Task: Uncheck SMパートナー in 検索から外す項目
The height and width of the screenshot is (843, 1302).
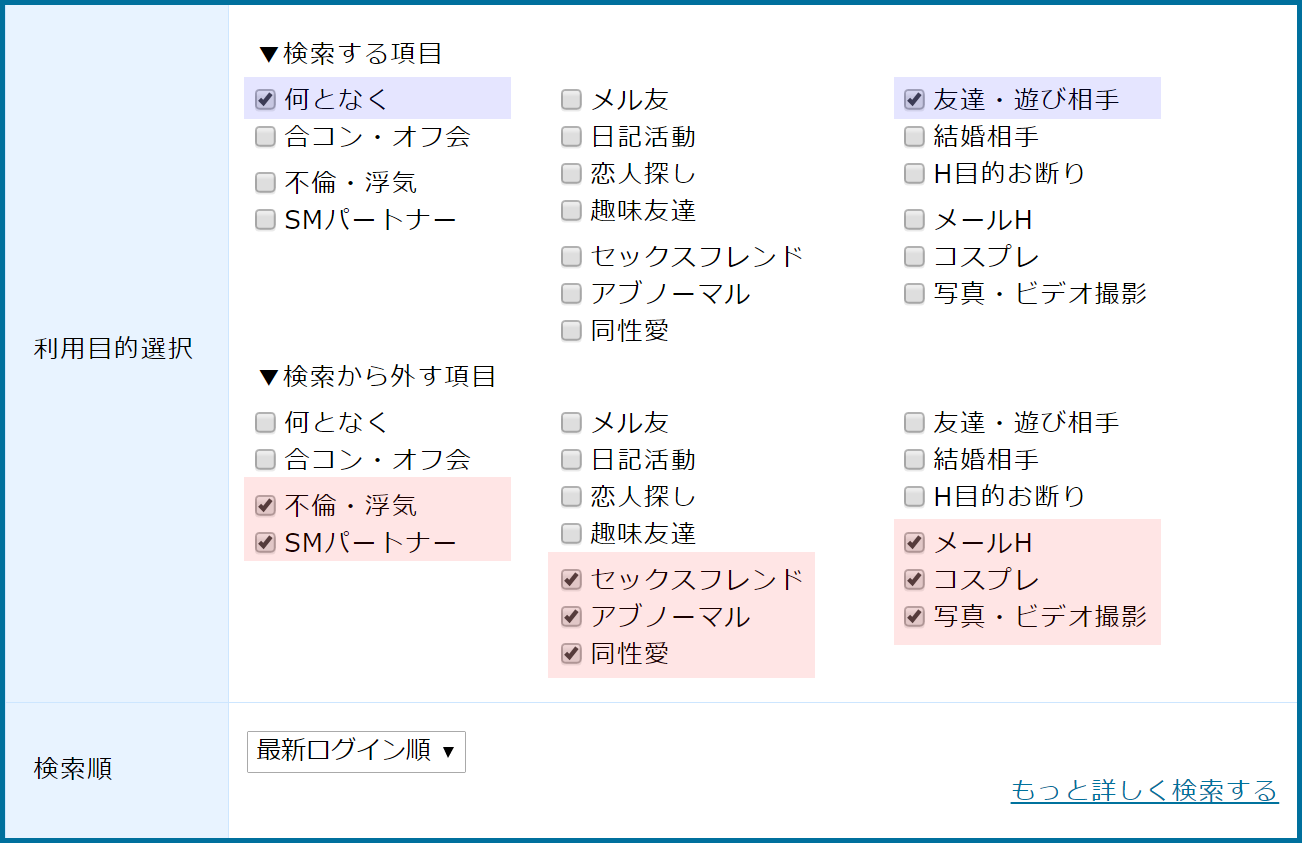Action: tap(265, 542)
